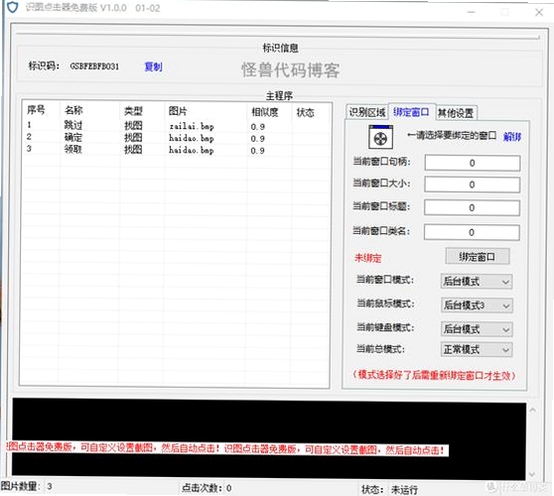Click the 当前窗口类名 input field

(x=472, y=232)
